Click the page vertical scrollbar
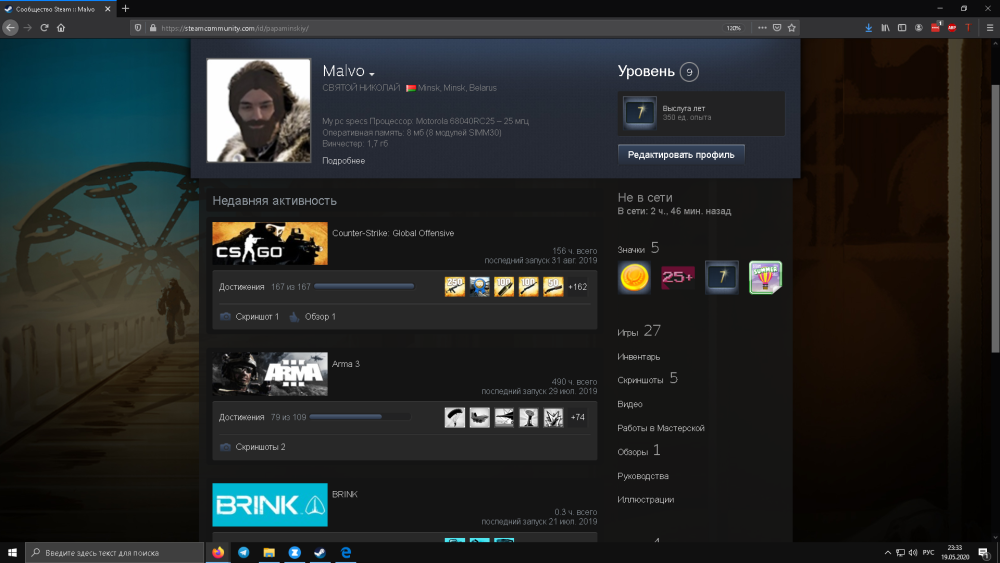 [x=996, y=217]
